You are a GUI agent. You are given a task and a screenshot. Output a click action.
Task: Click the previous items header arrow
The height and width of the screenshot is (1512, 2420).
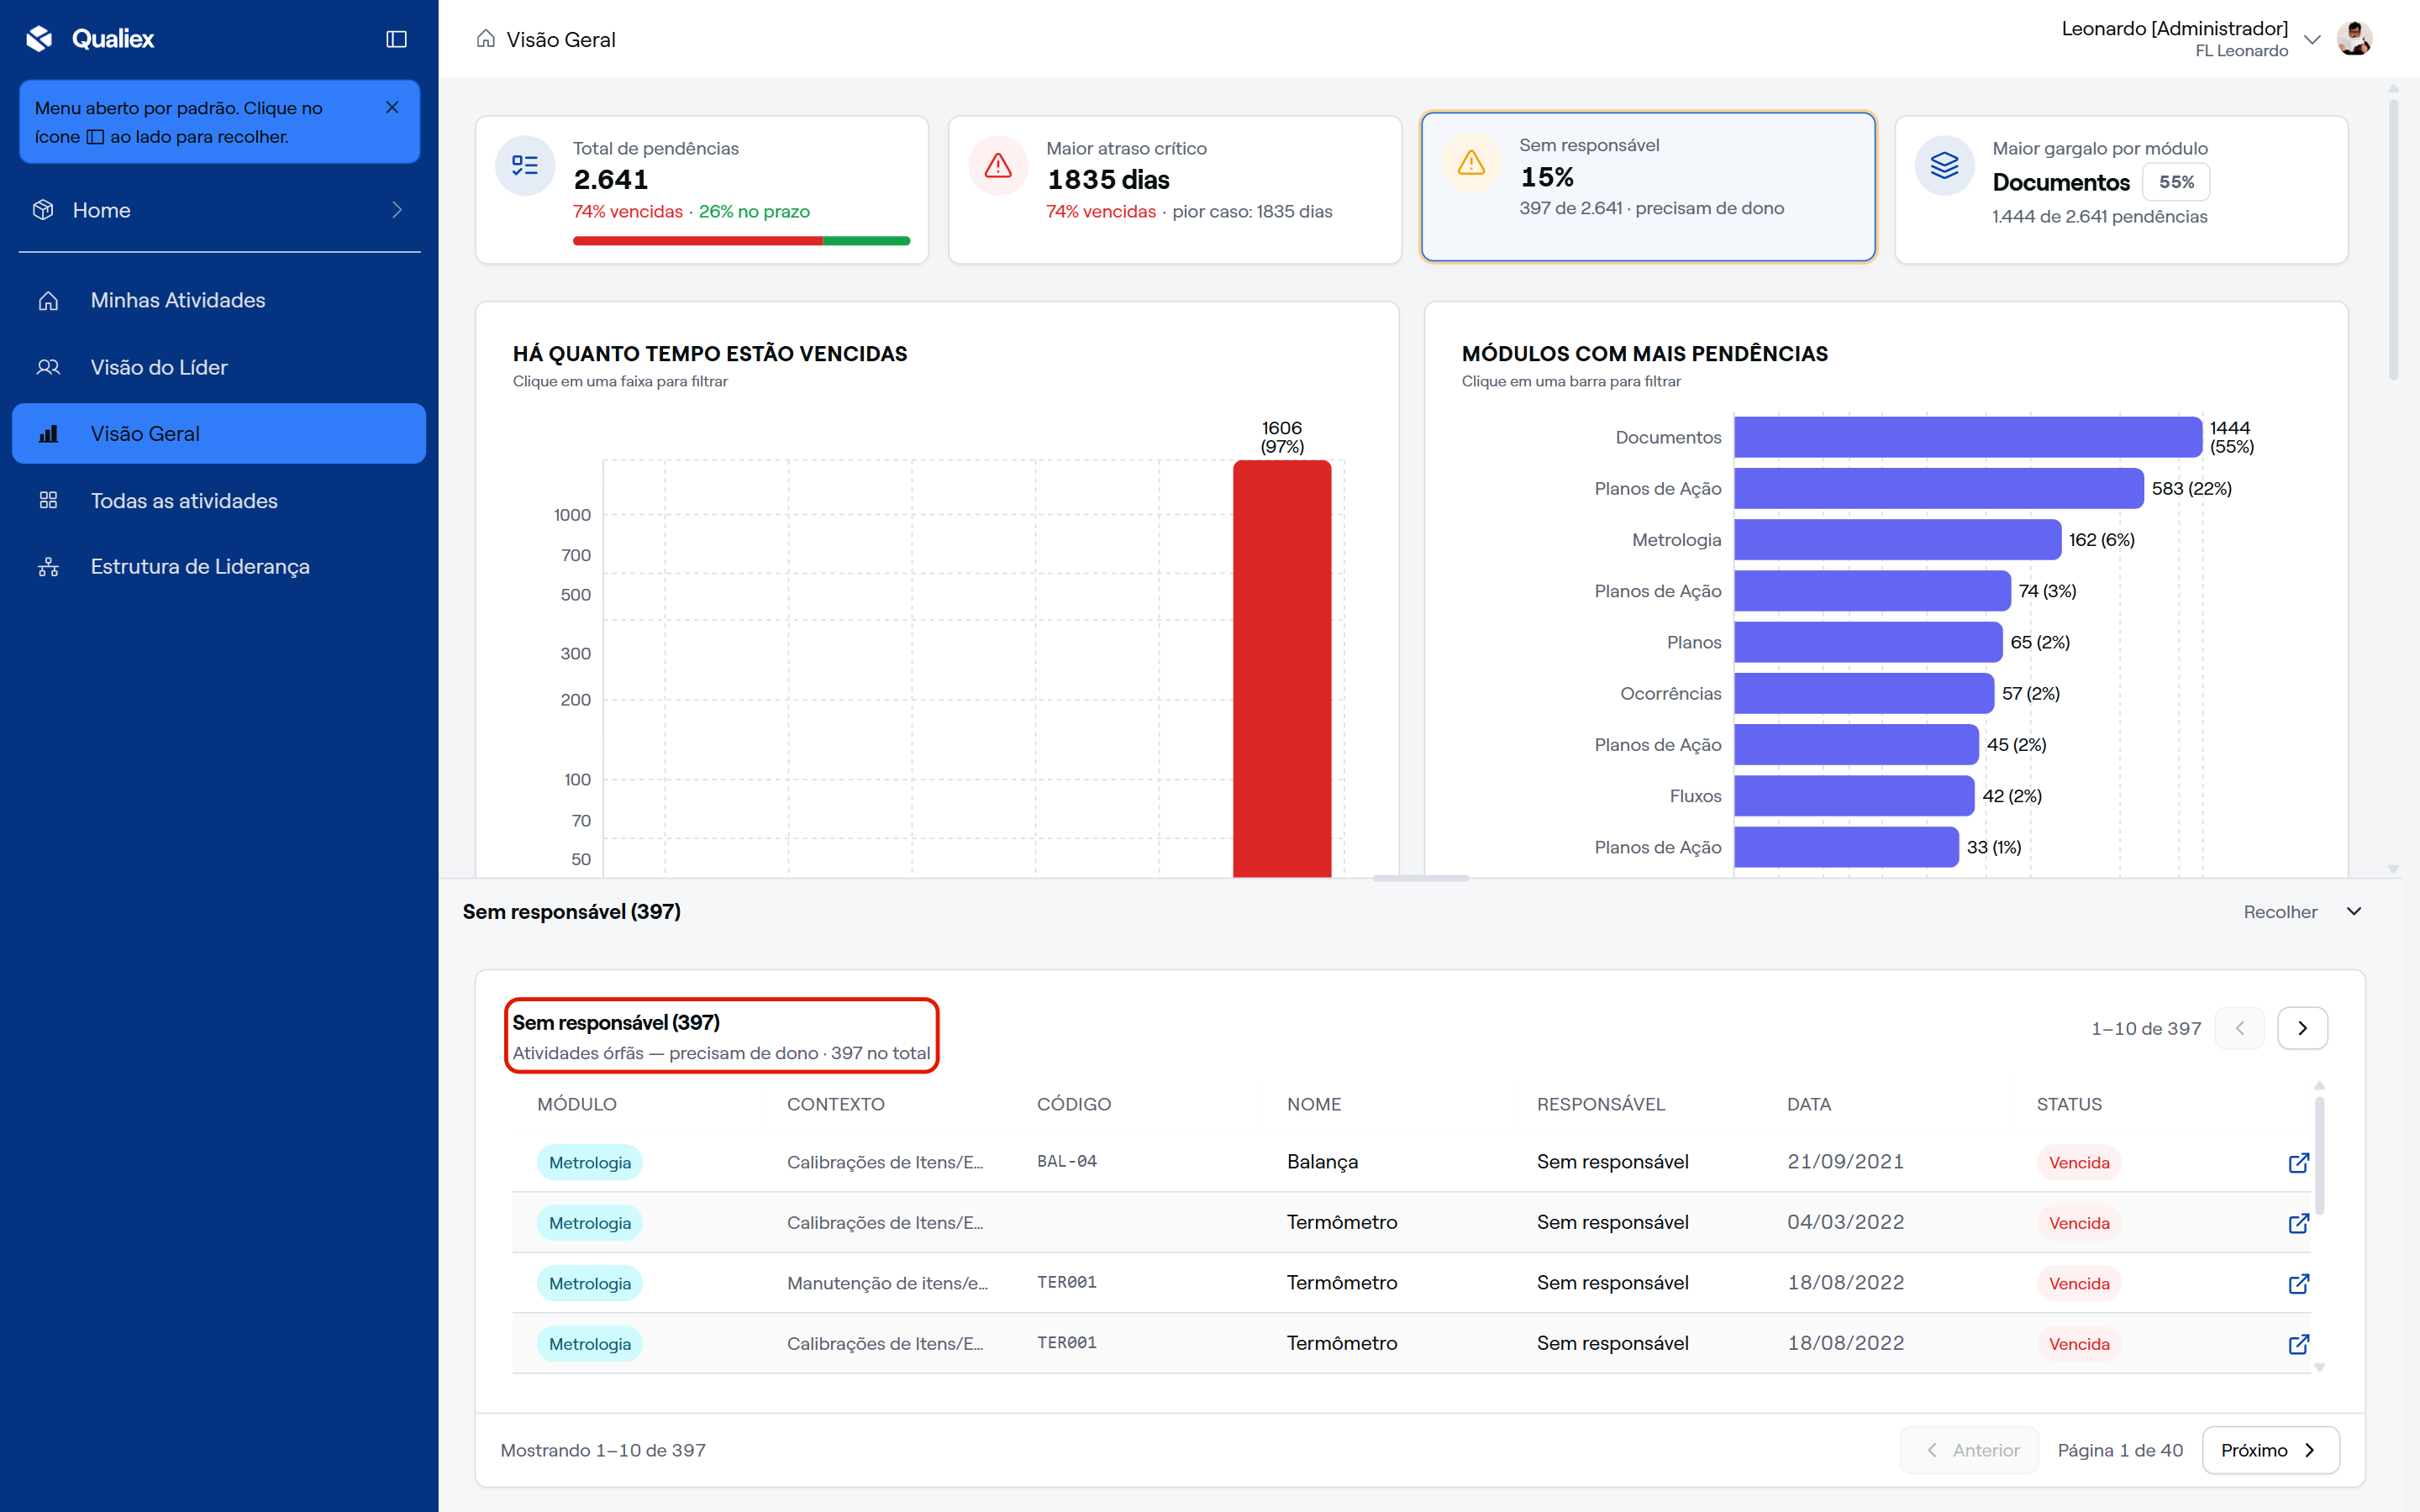[x=2239, y=1028]
